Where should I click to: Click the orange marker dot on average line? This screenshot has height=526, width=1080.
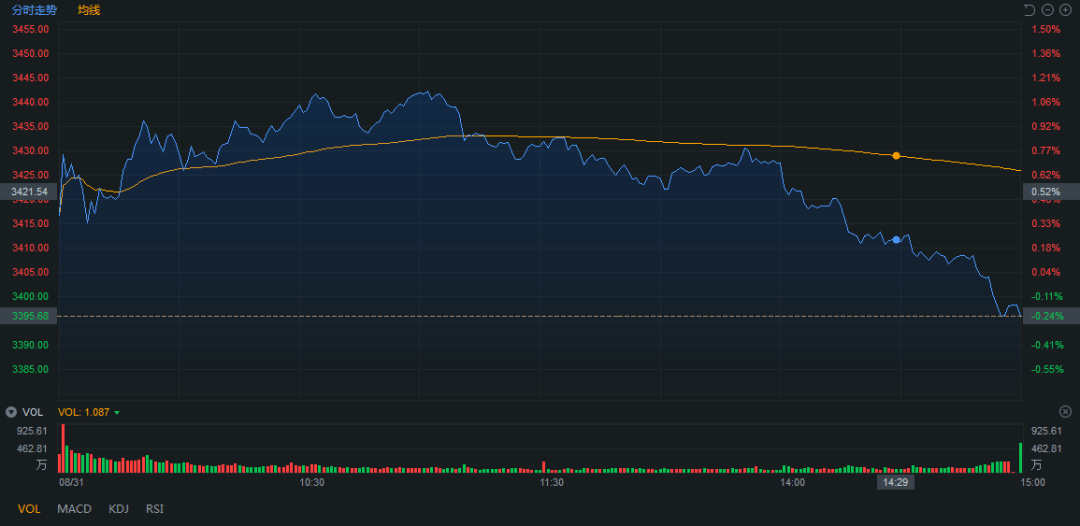pyautogui.click(x=896, y=156)
